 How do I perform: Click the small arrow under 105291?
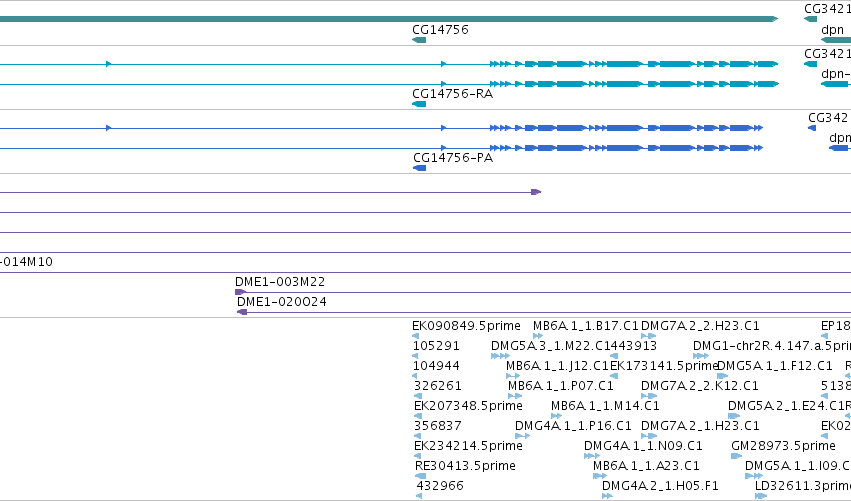click(x=415, y=356)
